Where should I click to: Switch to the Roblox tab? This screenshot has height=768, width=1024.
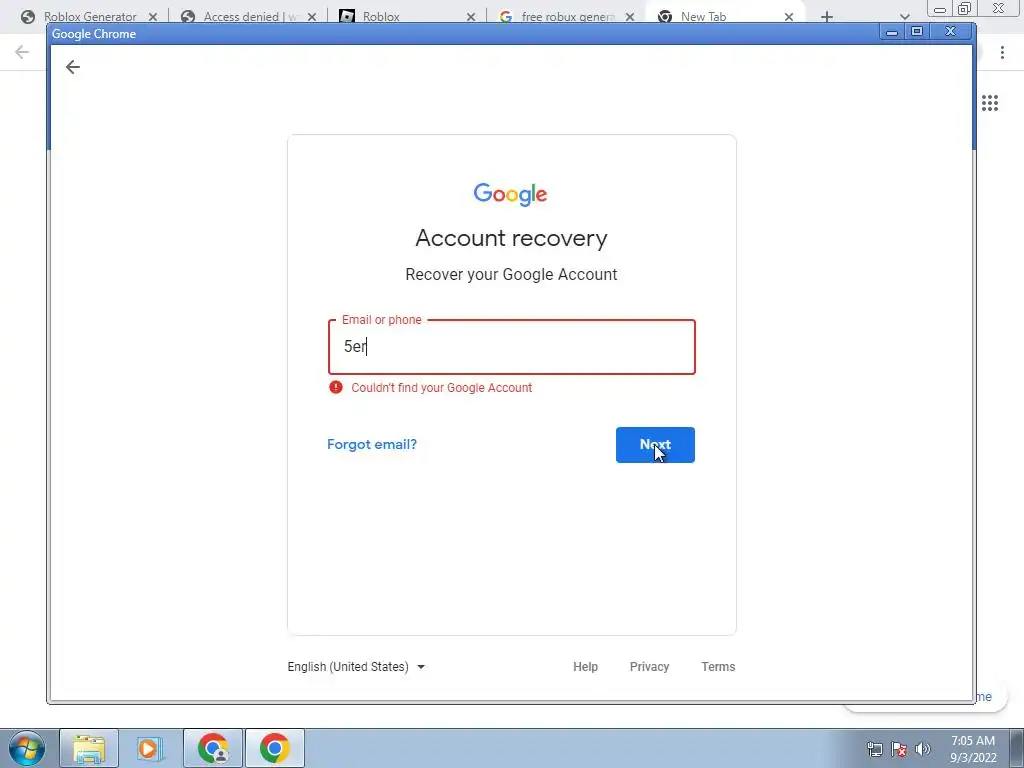(381, 17)
